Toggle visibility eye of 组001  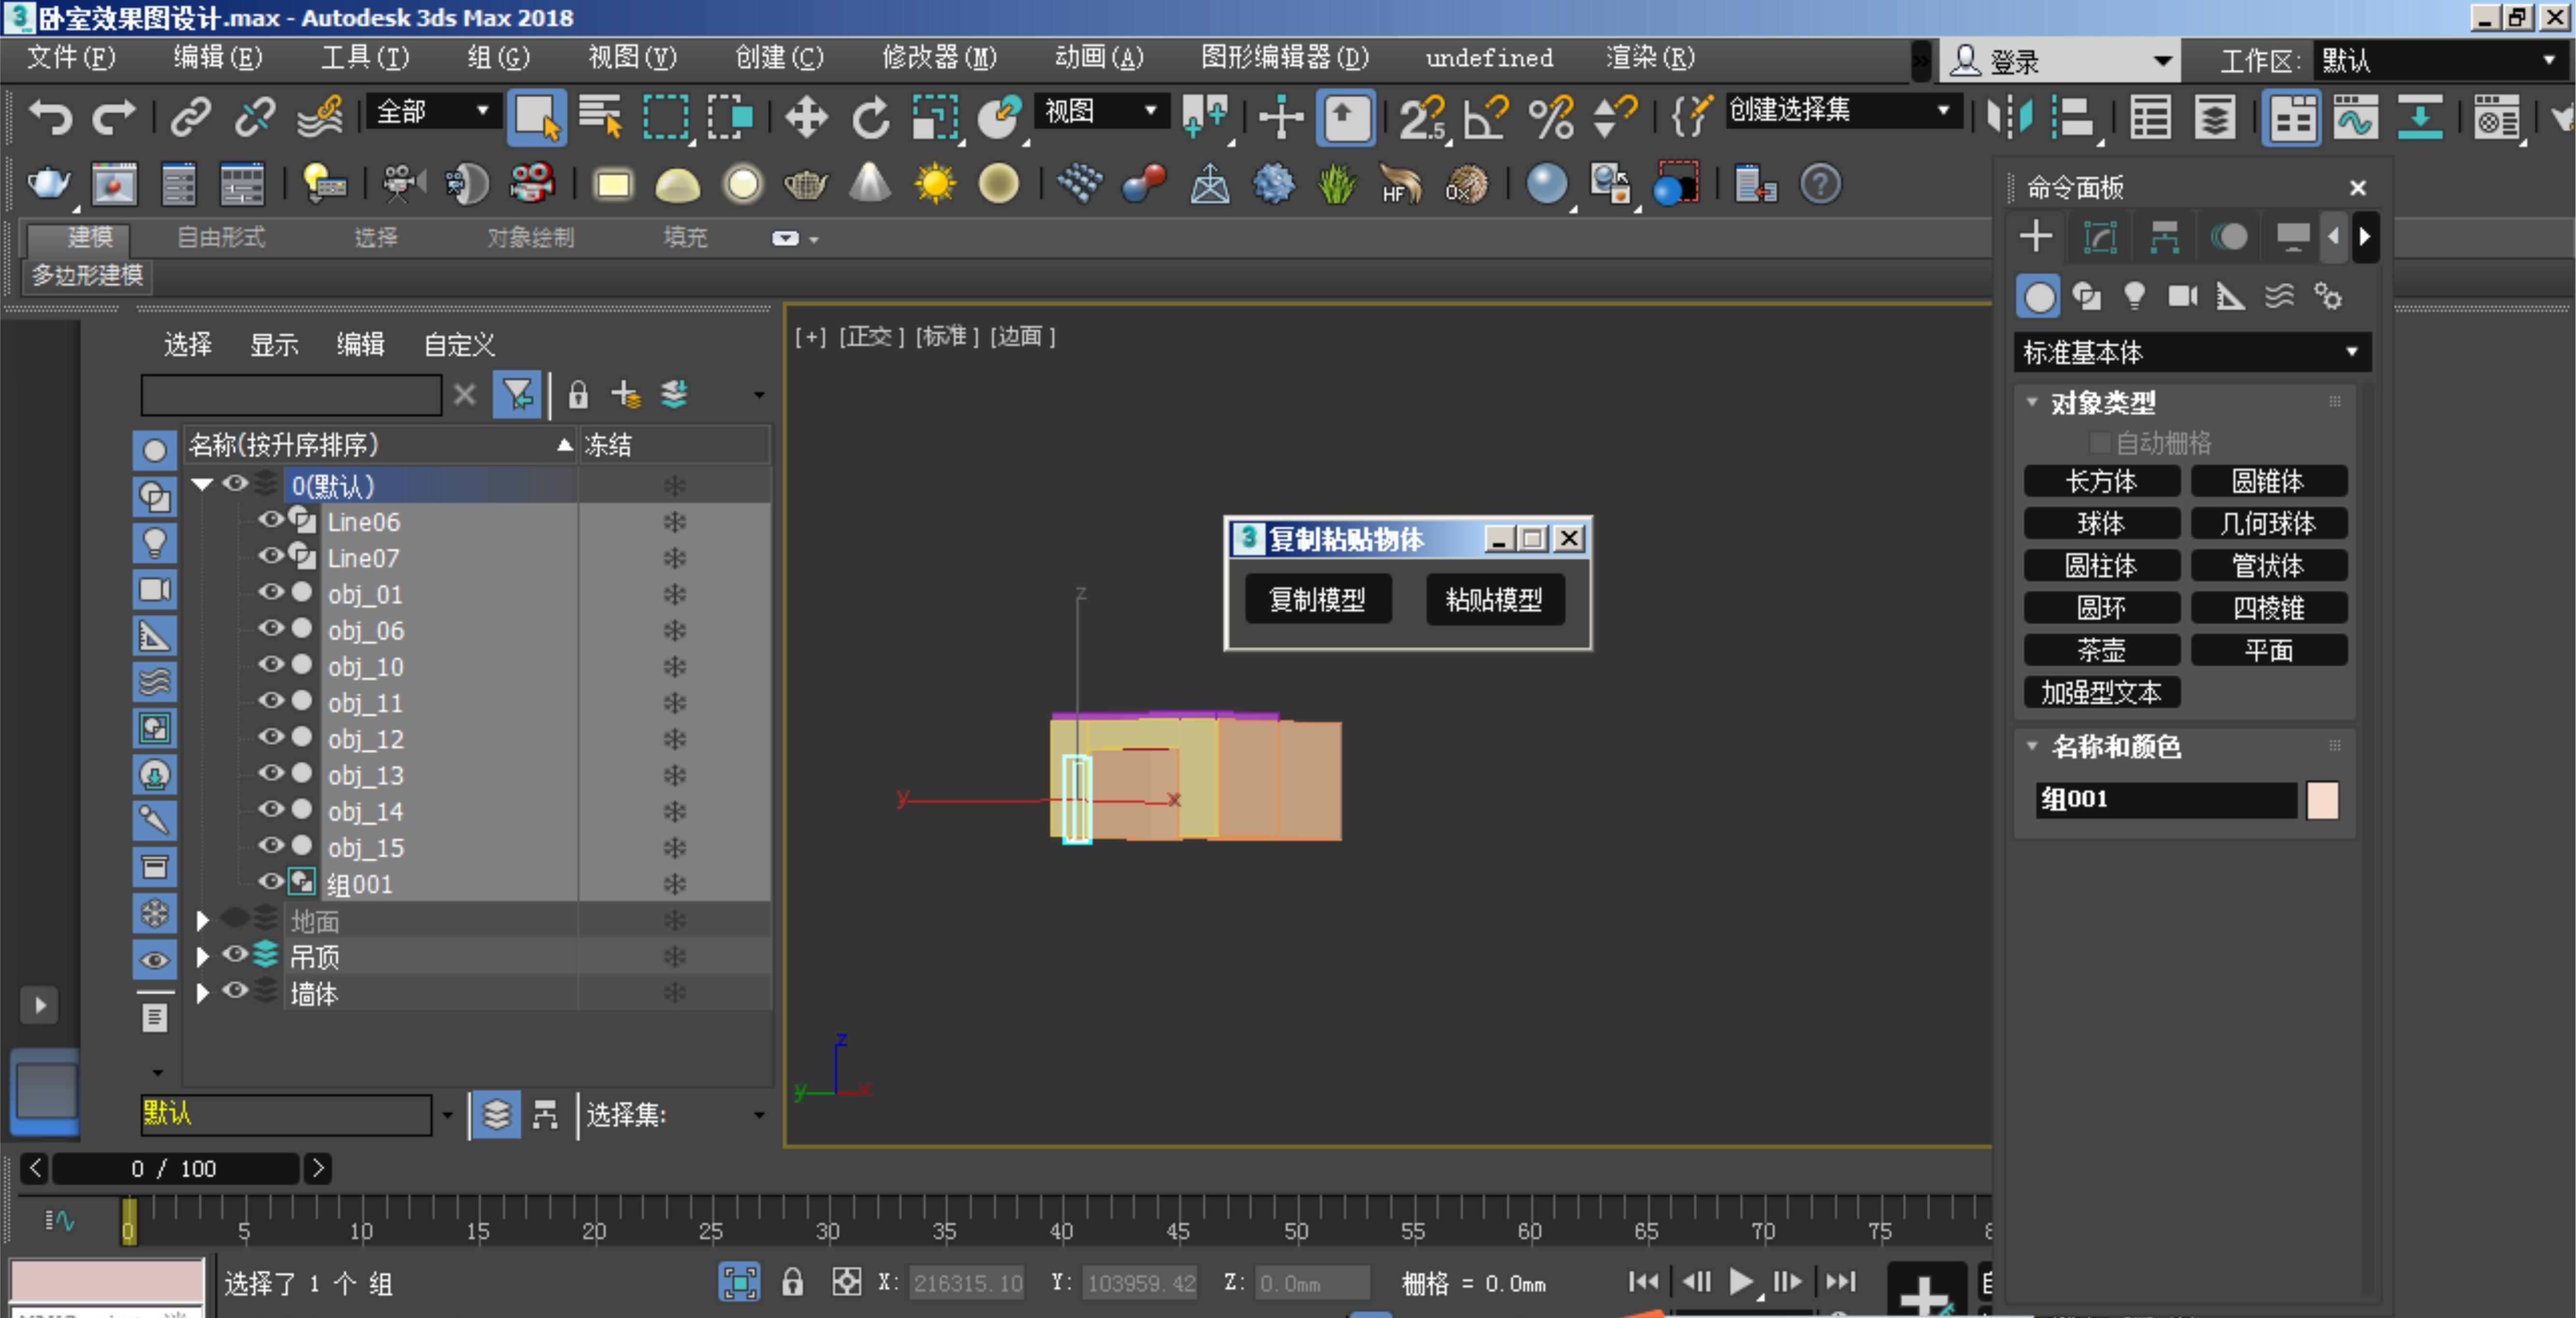[x=271, y=881]
